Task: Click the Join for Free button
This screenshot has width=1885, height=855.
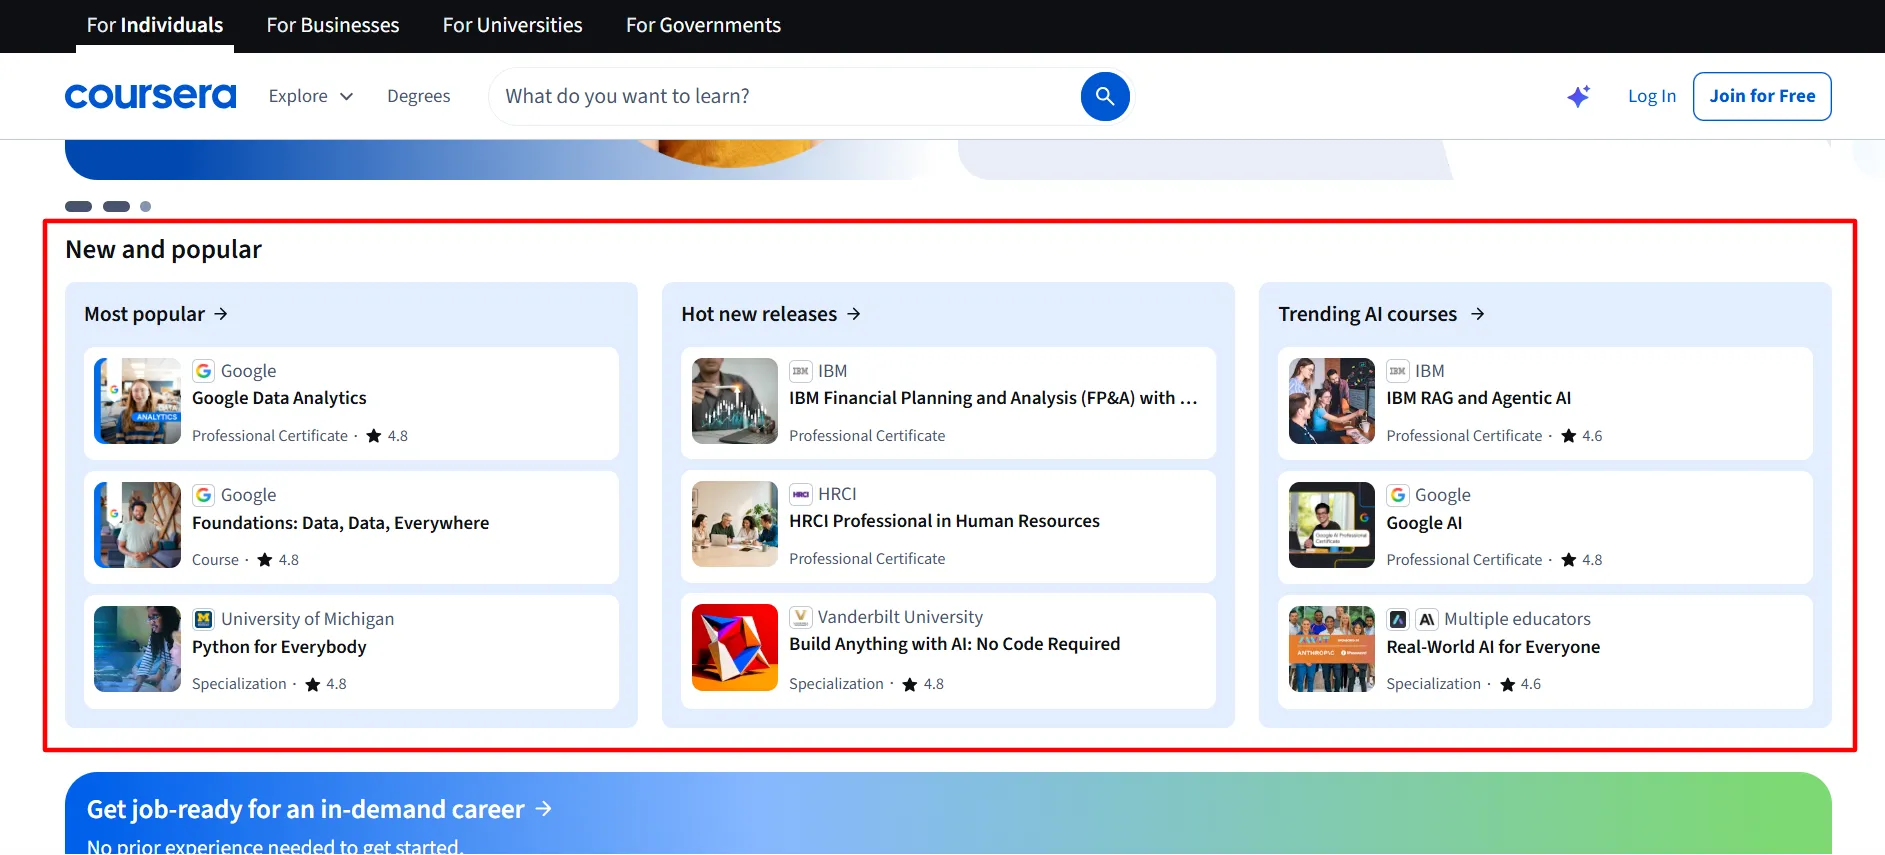Action: click(x=1762, y=96)
